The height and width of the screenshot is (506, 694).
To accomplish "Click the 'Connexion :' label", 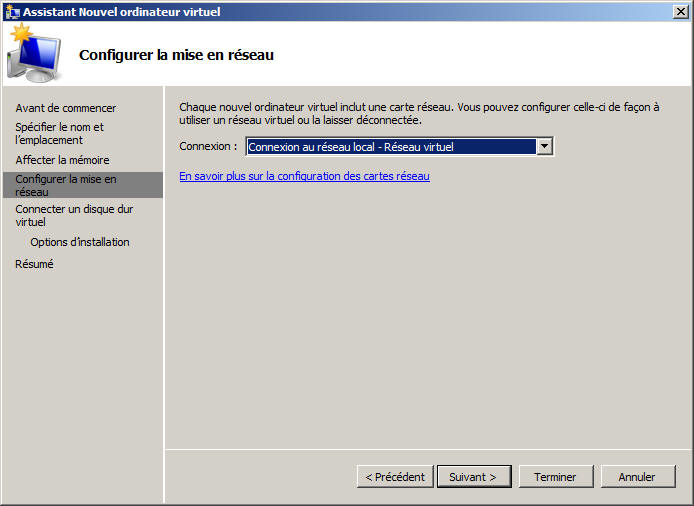I will click(x=208, y=147).
